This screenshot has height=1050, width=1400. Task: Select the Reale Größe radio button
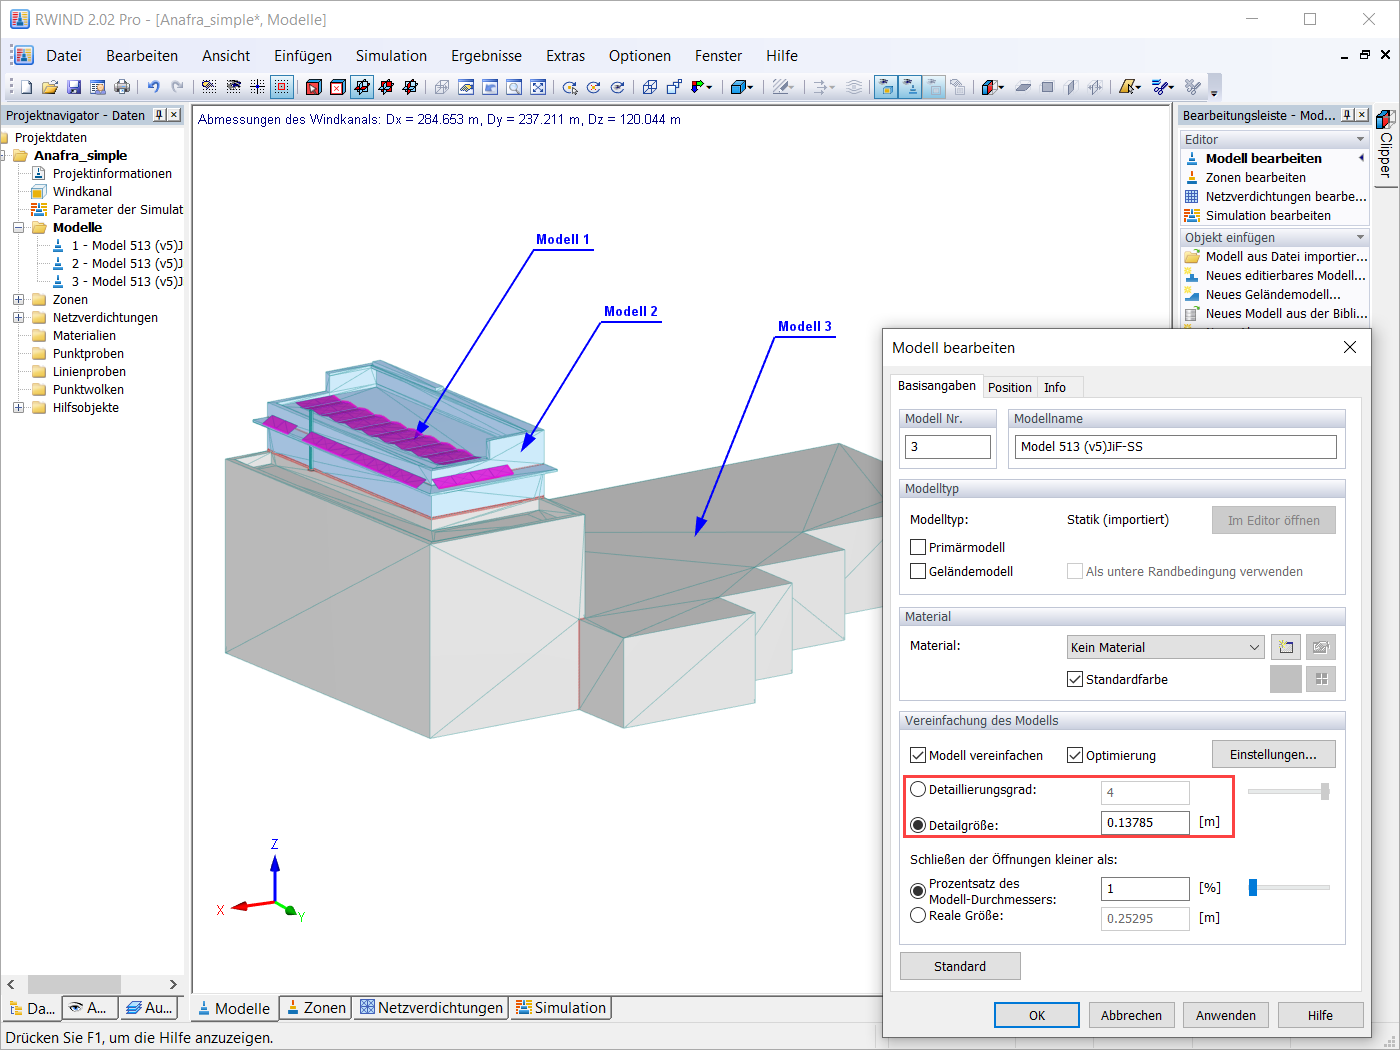(918, 915)
